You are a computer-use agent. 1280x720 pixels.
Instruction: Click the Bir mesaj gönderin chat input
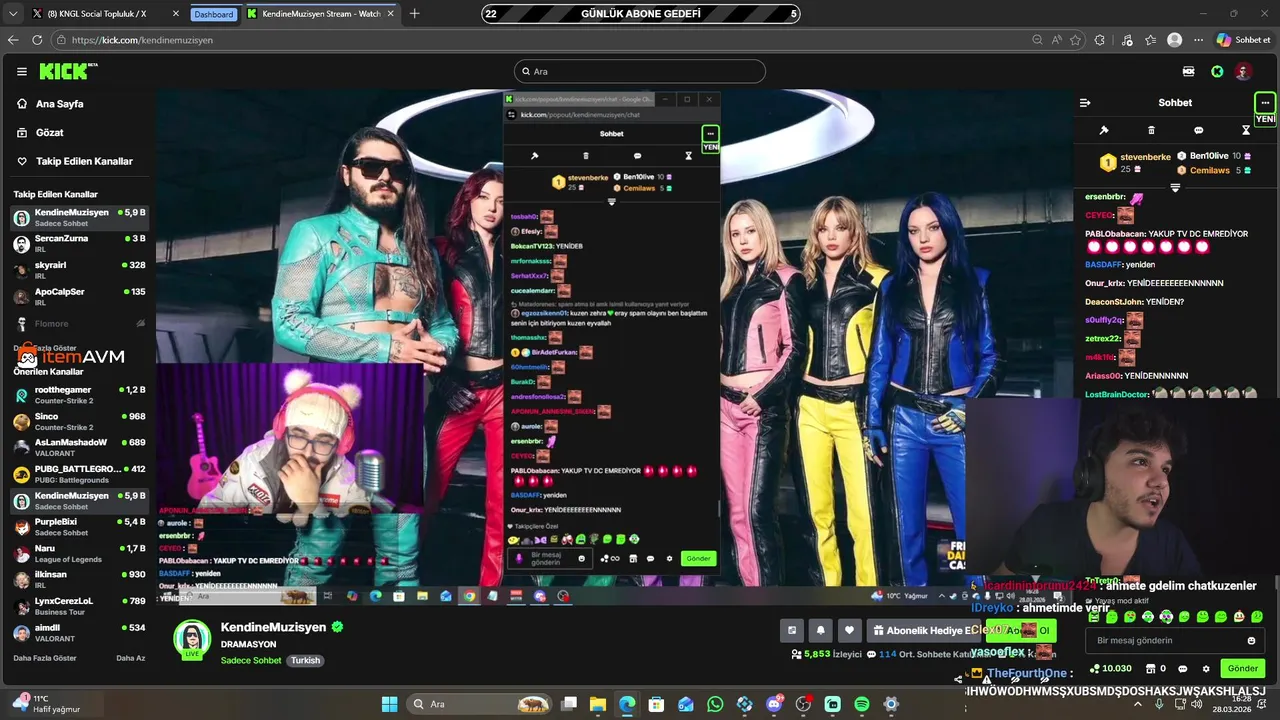(x=1174, y=641)
